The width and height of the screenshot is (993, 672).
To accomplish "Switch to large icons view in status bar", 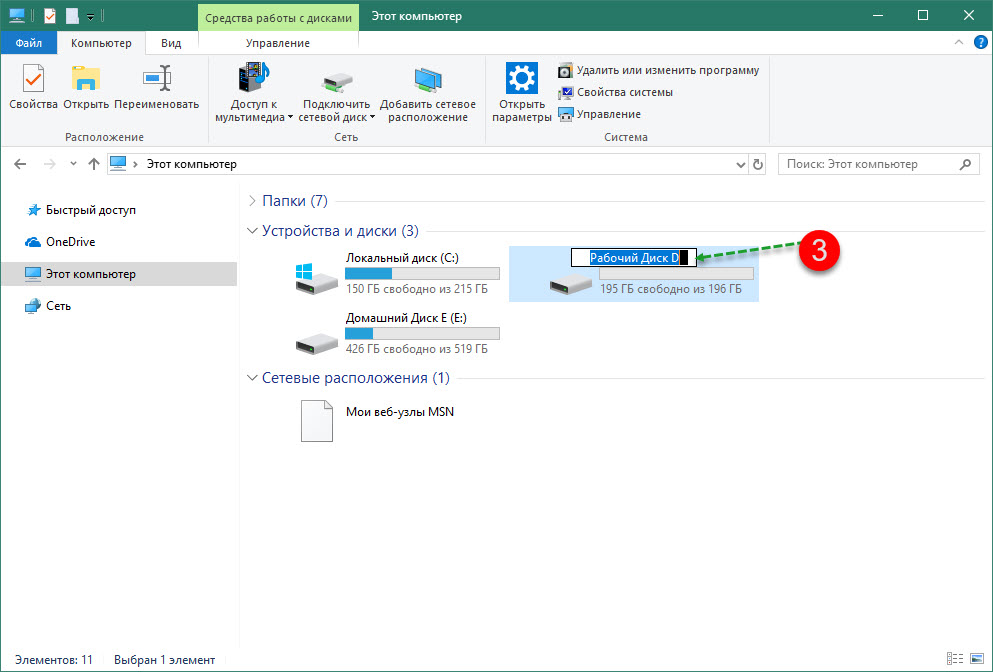I will click(977, 659).
